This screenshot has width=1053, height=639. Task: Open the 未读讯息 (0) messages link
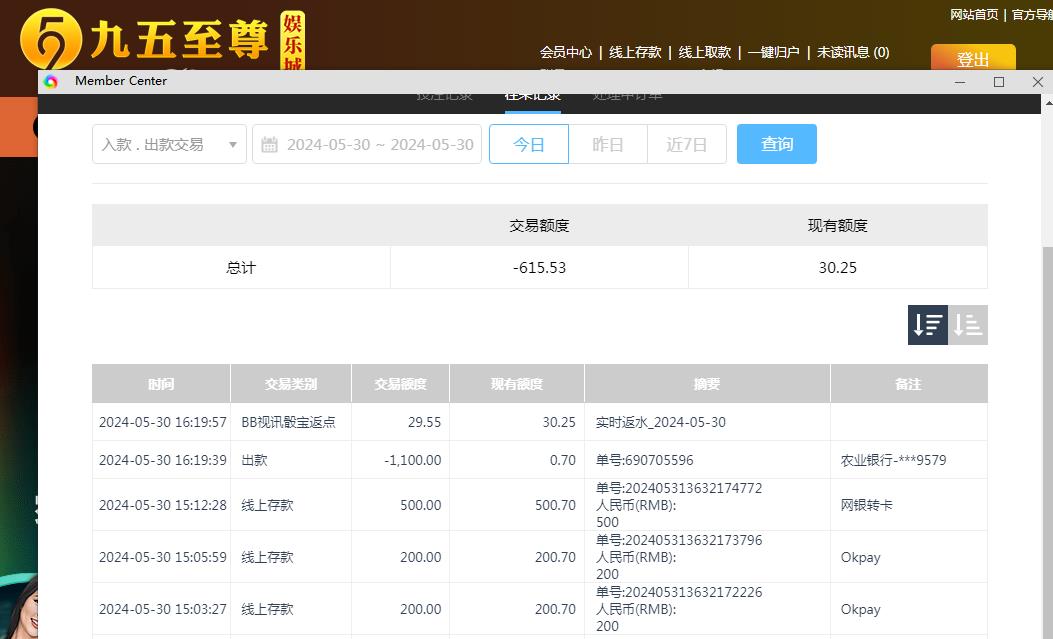point(853,52)
